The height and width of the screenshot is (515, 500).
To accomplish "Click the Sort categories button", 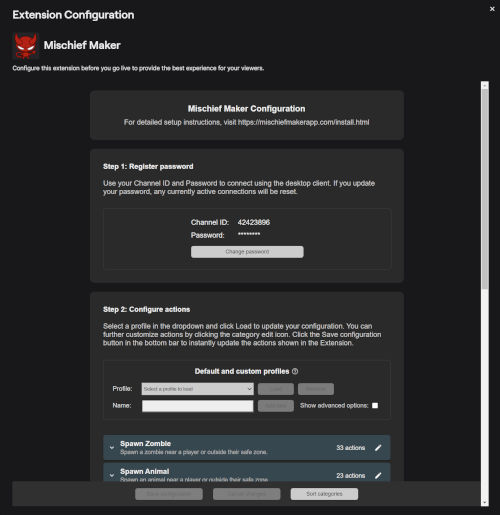I will pos(324,494).
